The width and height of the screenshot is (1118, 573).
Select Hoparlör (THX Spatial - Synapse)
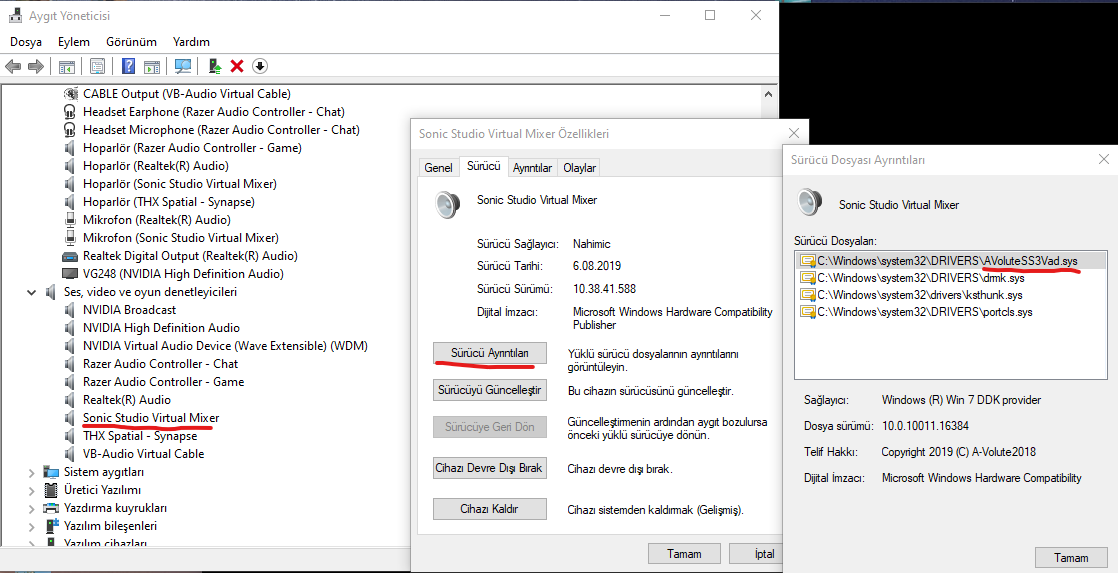[x=169, y=202]
